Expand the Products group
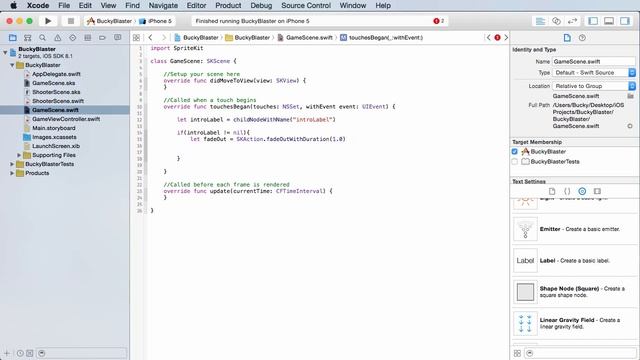Image resolution: width=640 pixels, height=360 pixels. (12, 173)
